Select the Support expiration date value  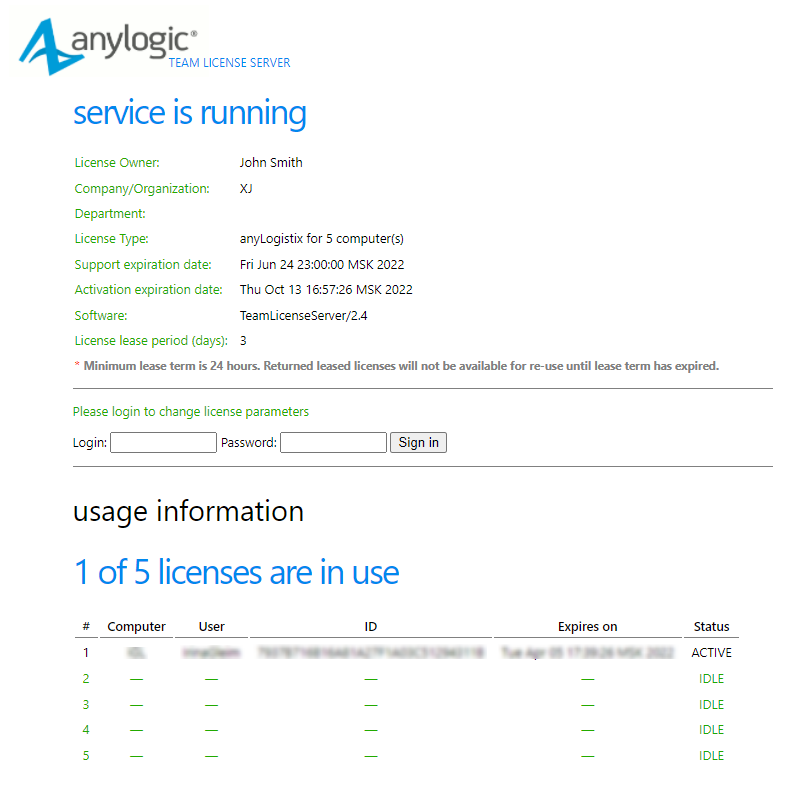[322, 265]
